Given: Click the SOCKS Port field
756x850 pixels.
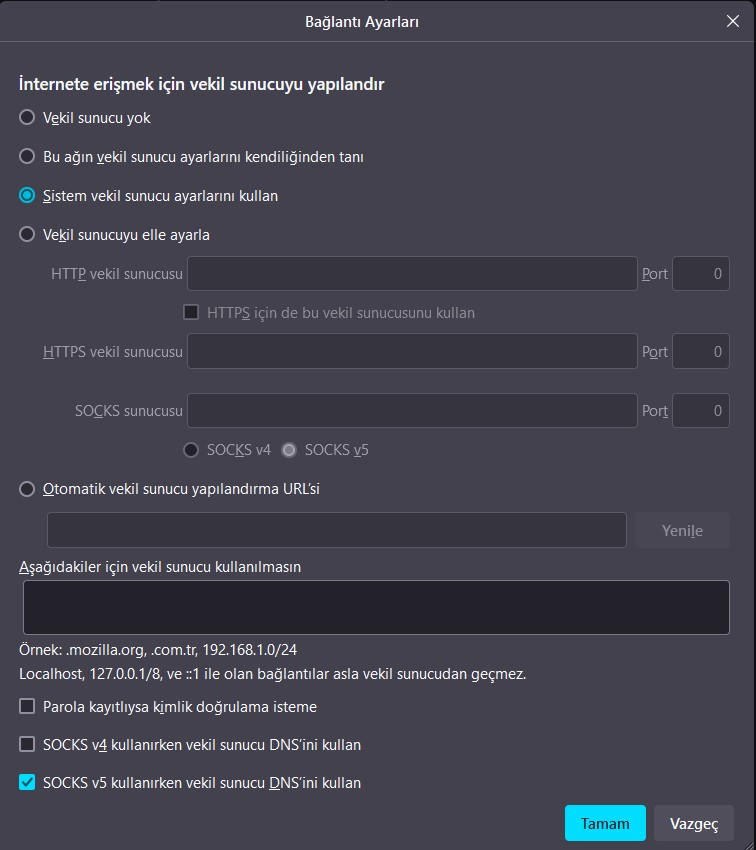Looking at the screenshot, I should [x=700, y=411].
